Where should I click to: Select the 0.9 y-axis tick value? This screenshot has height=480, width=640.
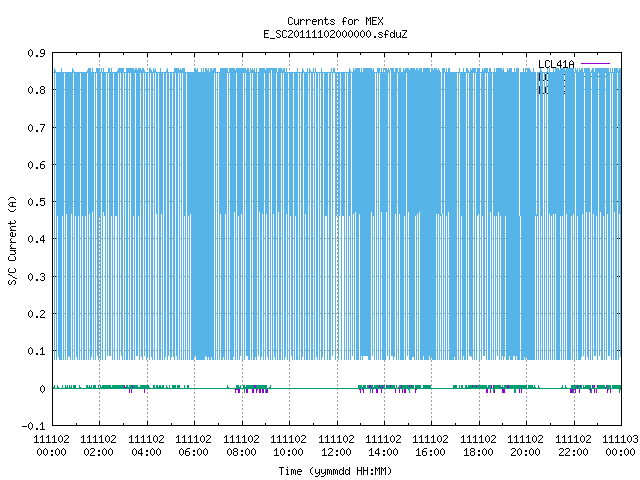36,53
